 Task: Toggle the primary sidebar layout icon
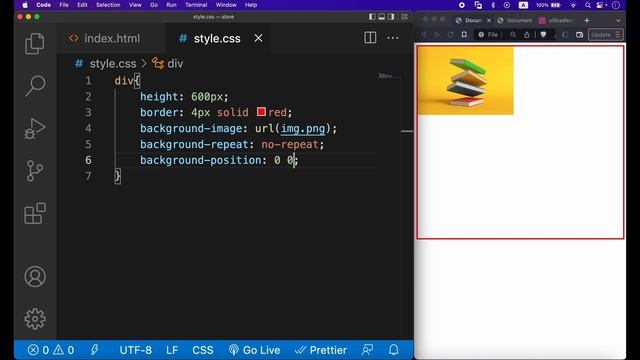pyautogui.click(x=372, y=17)
